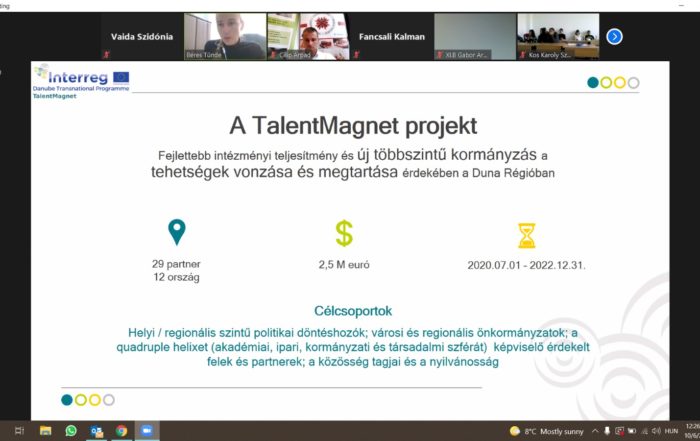Open Outlook from the taskbar
Screen dimensions: 700x441
coord(96,430)
